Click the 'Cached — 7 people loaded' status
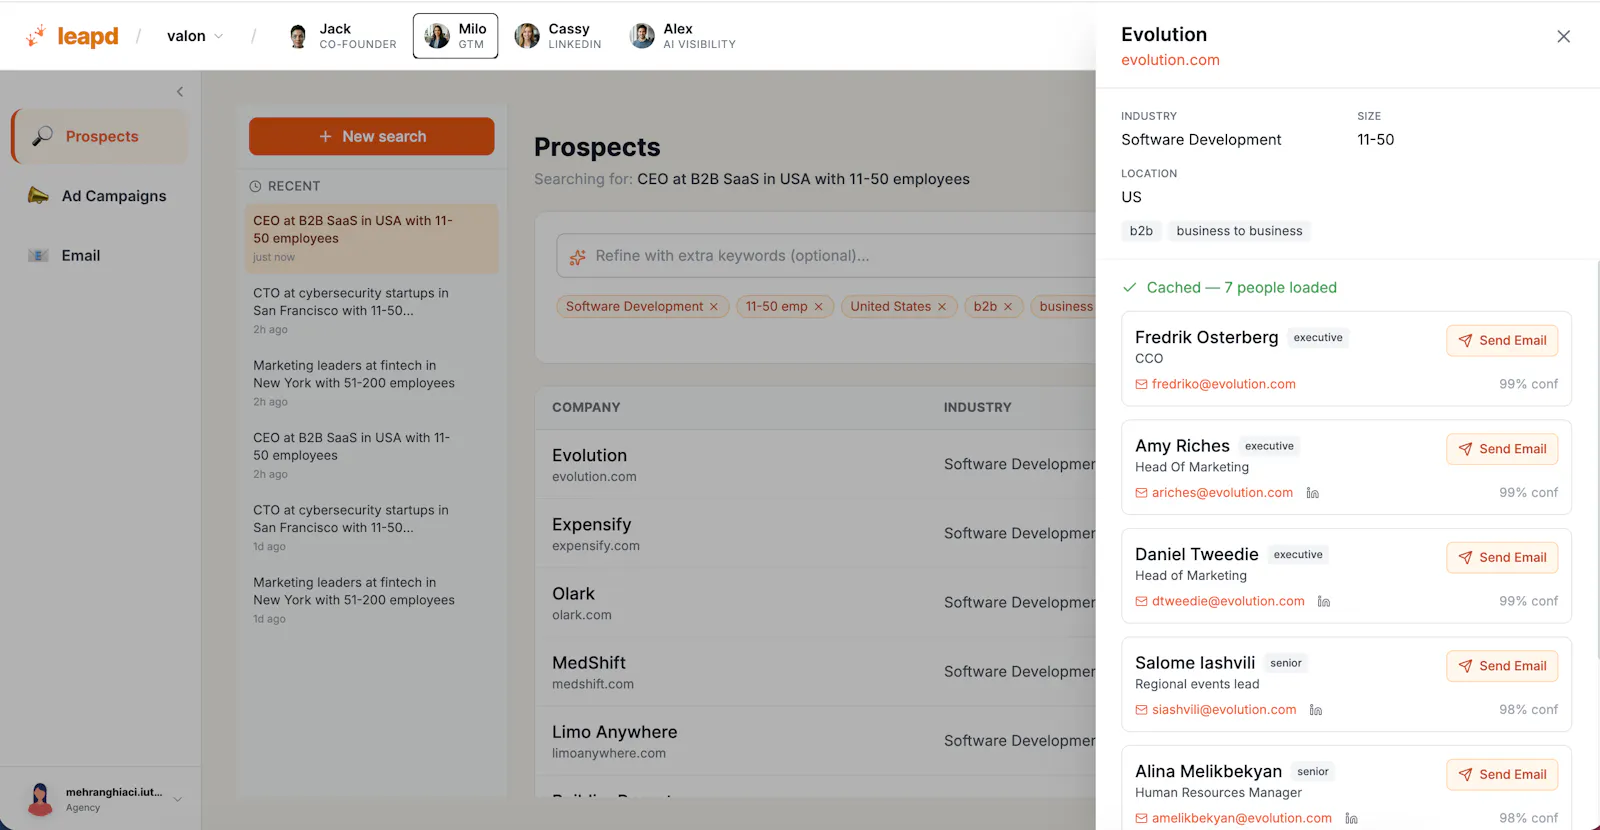 tap(1229, 288)
